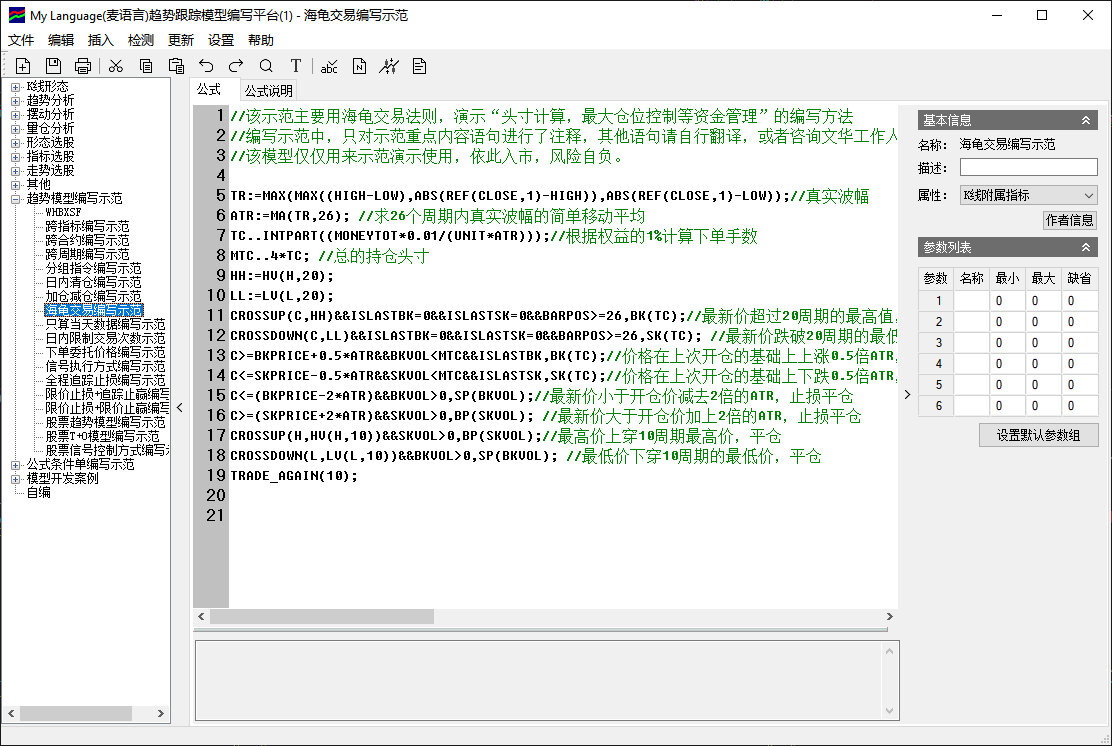This screenshot has height=746, width=1112.
Task: Click the Print icon in toolbar
Action: (83, 66)
